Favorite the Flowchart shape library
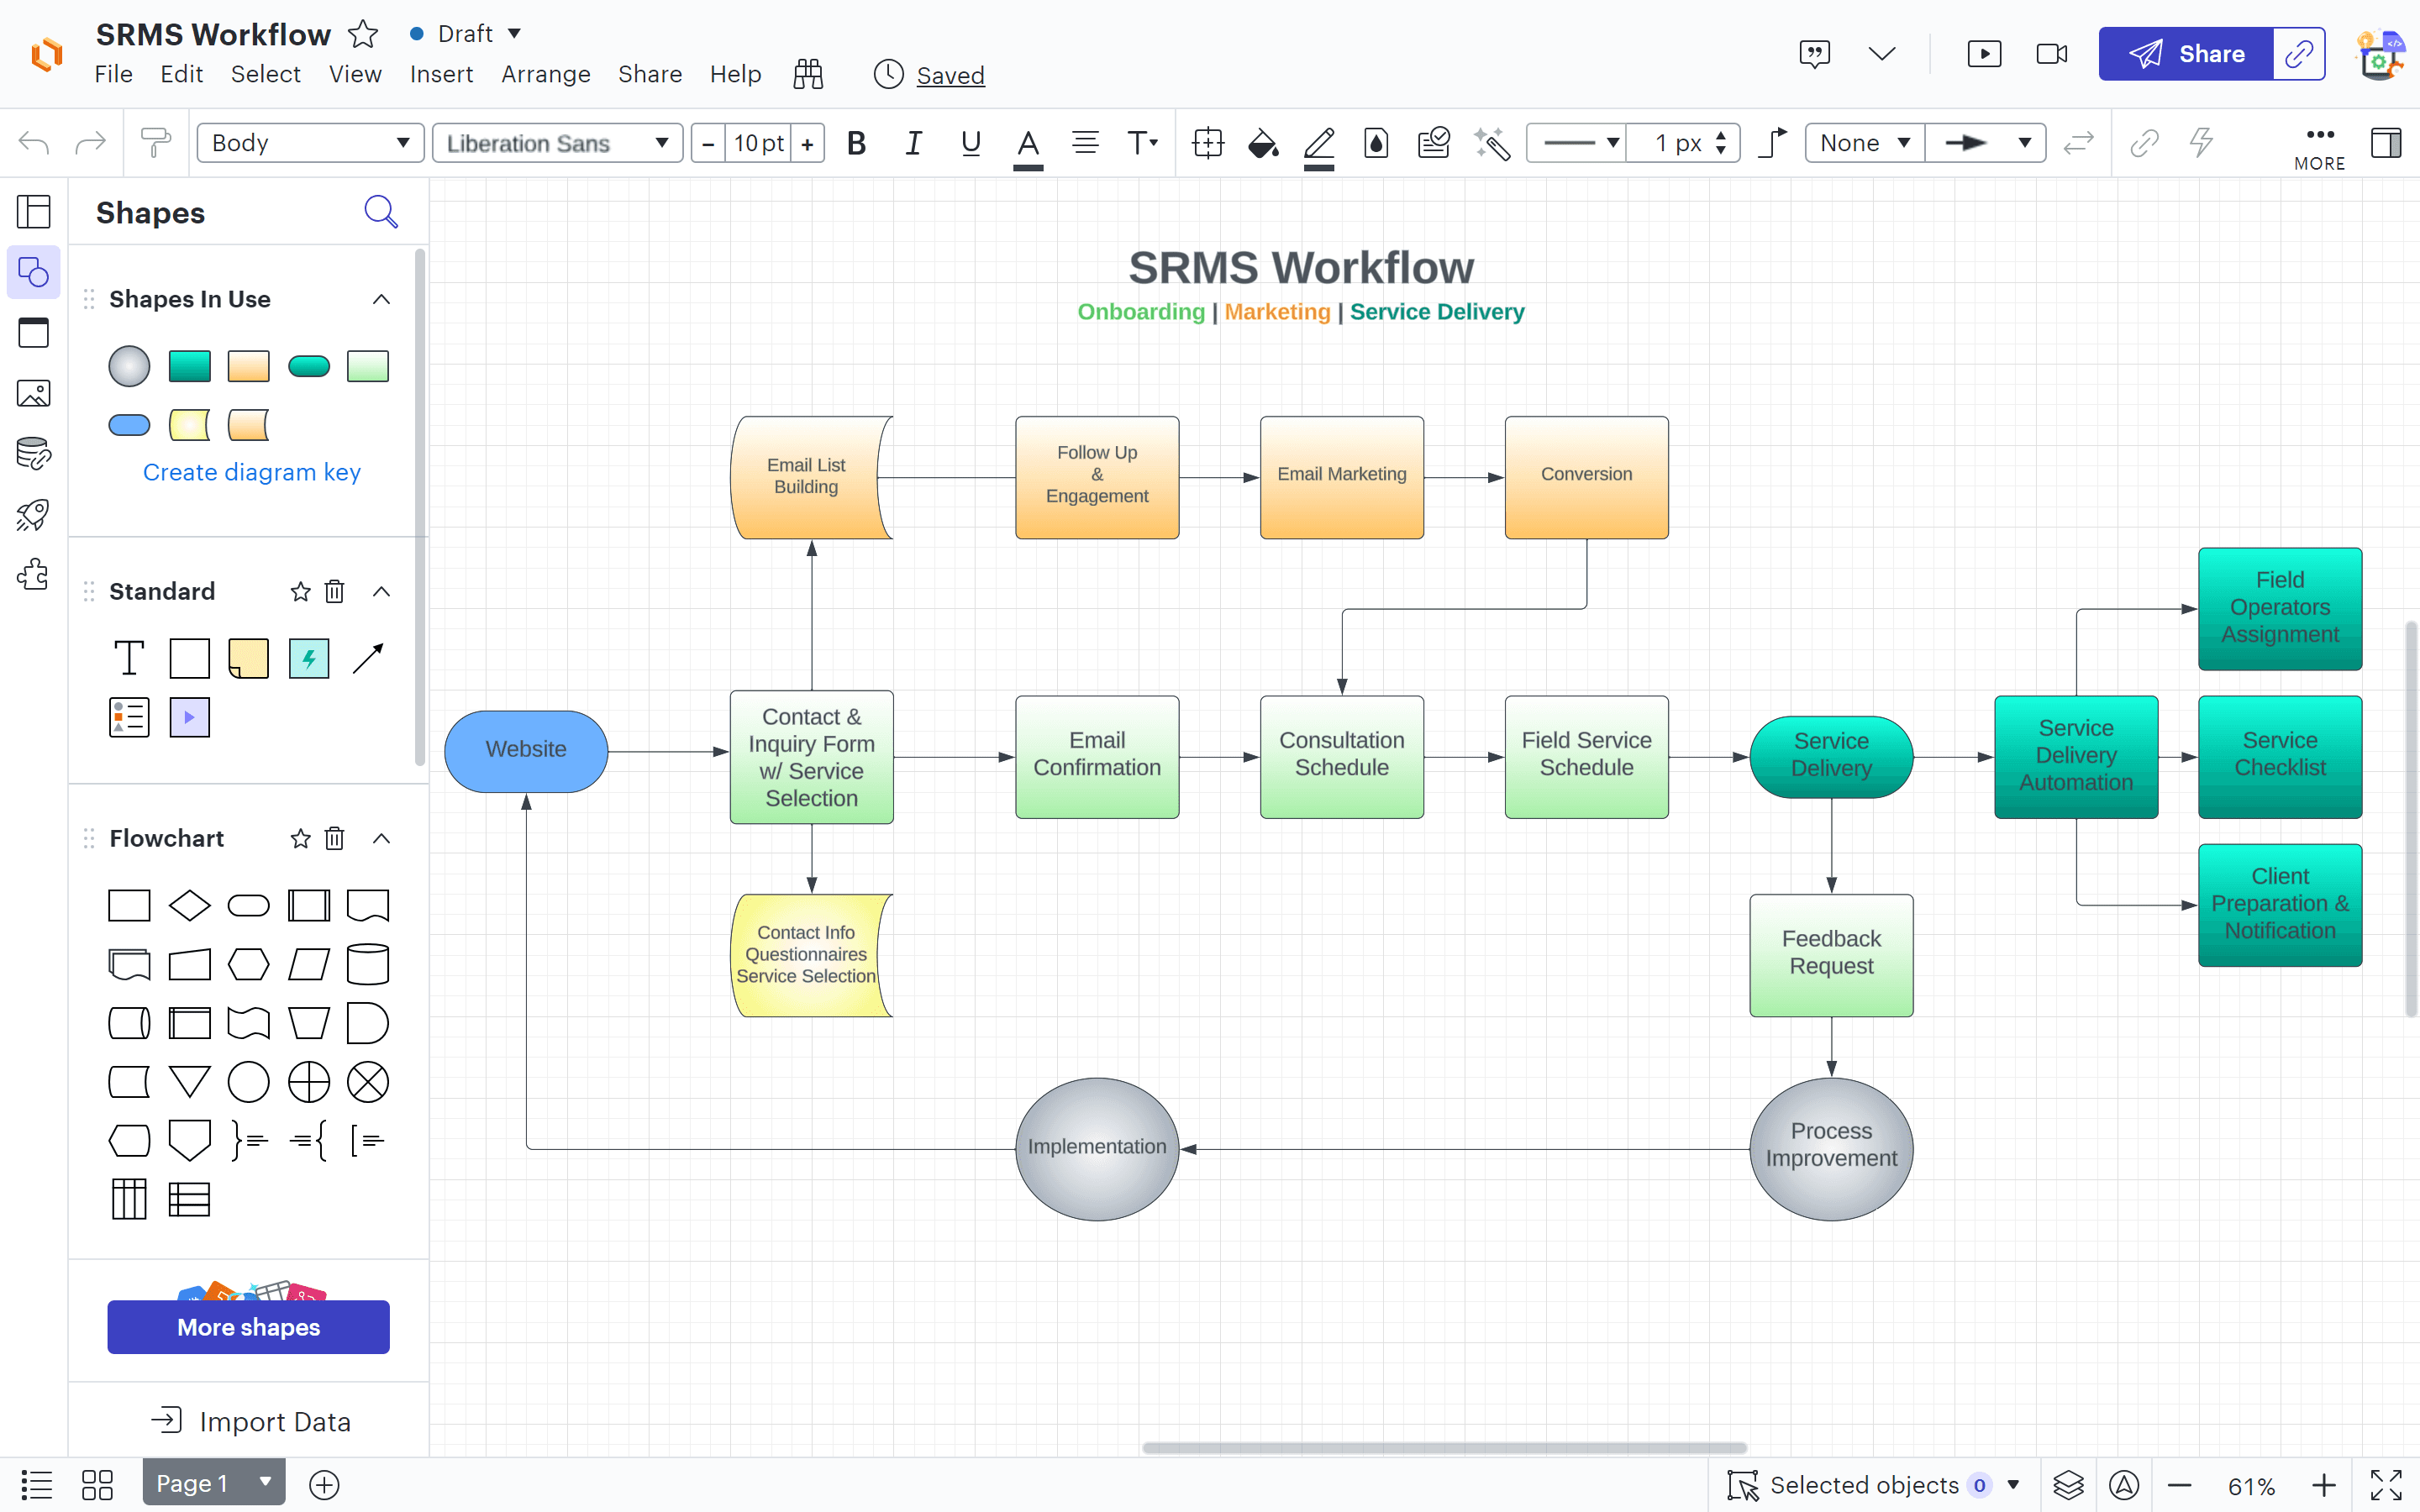 [x=300, y=838]
